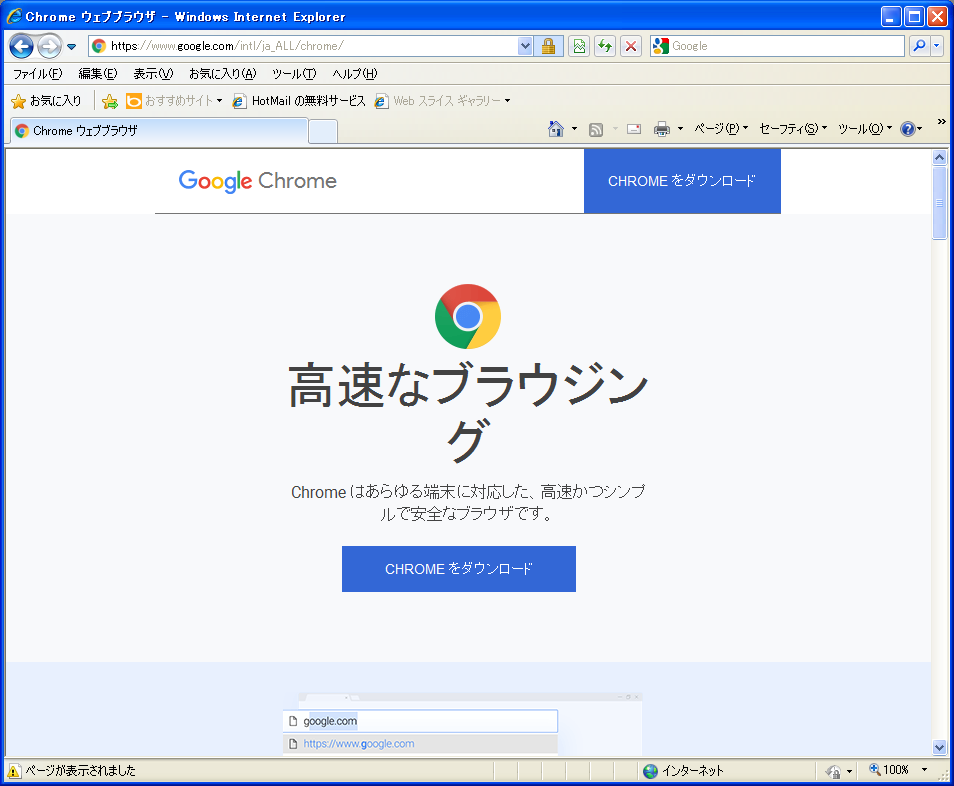Expand the command bar overflow chevron
Viewport: 954px width, 786px height.
point(941,122)
